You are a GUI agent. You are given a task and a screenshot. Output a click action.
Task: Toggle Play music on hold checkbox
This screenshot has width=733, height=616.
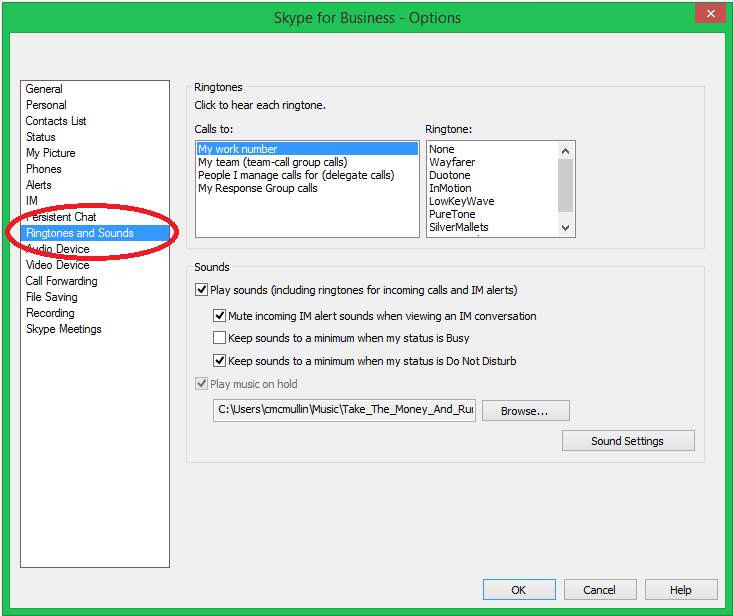coord(201,384)
